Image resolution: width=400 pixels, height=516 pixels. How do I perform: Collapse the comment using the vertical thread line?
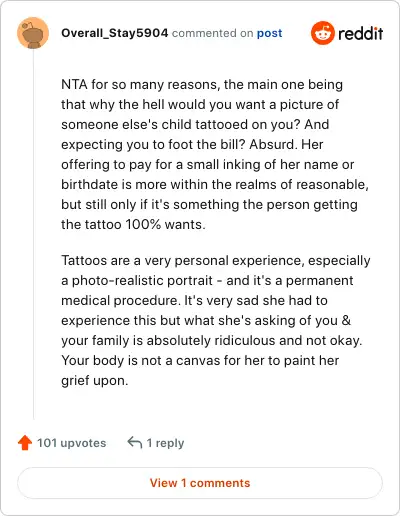pos(34,233)
